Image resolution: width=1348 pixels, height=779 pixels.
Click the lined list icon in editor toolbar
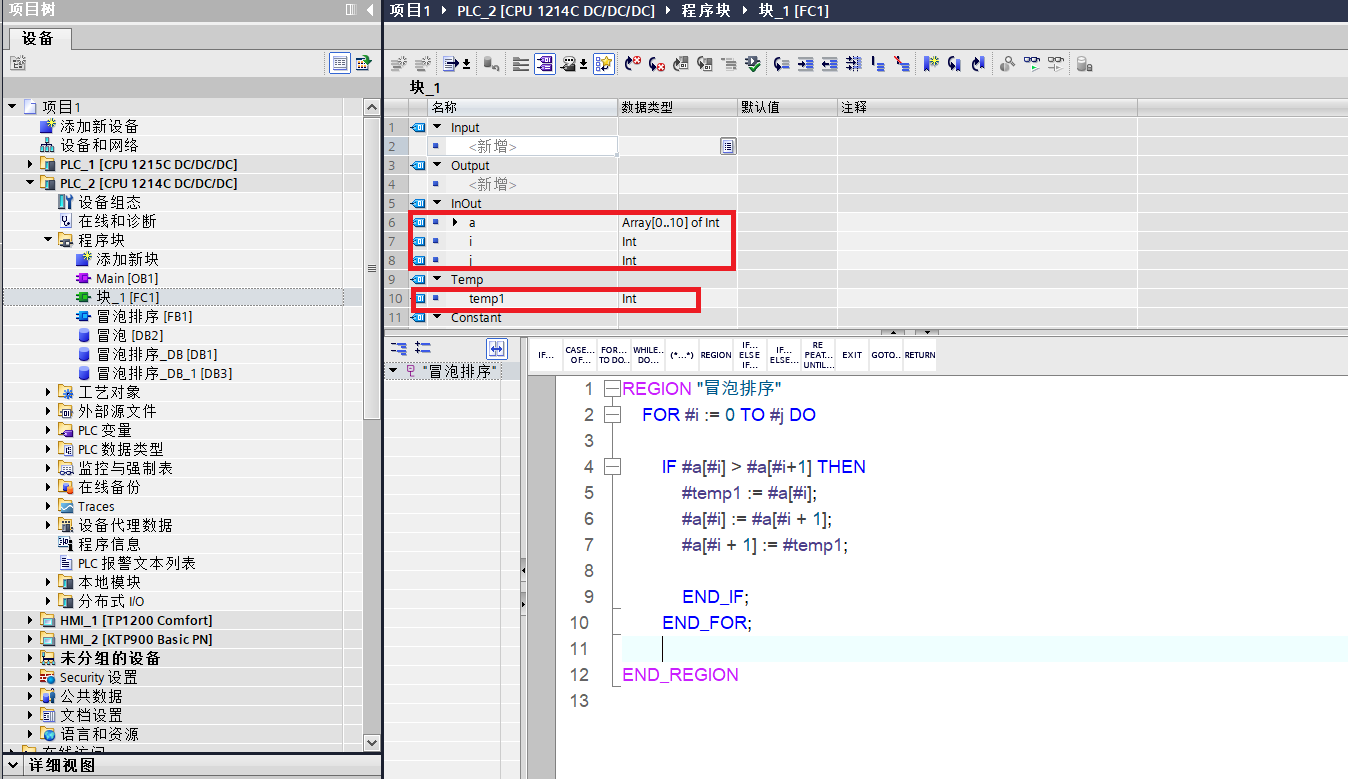520,63
